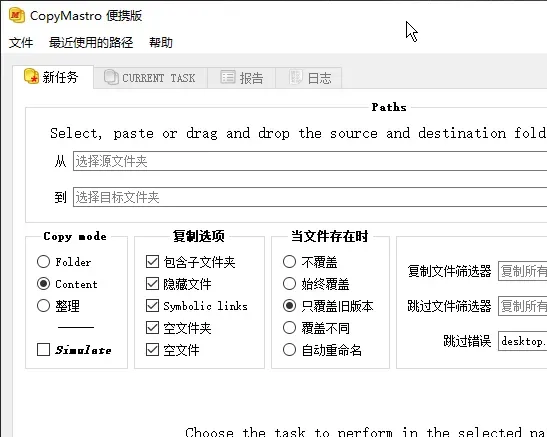Viewport: 547px width, 437px height.
Task: Click the CopyMastro application icon in title bar
Action: point(17,15)
